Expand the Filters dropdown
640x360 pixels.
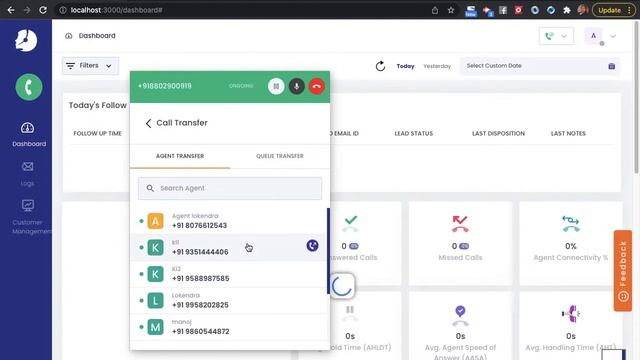(90, 66)
